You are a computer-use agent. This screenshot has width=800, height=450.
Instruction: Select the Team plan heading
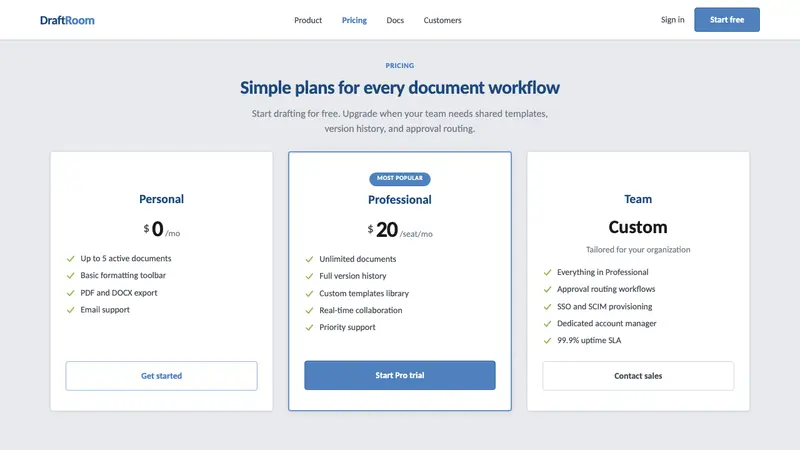638,199
